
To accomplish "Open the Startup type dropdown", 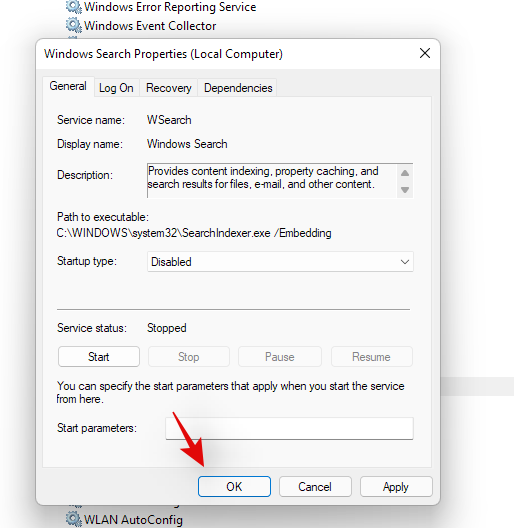I will [x=280, y=262].
